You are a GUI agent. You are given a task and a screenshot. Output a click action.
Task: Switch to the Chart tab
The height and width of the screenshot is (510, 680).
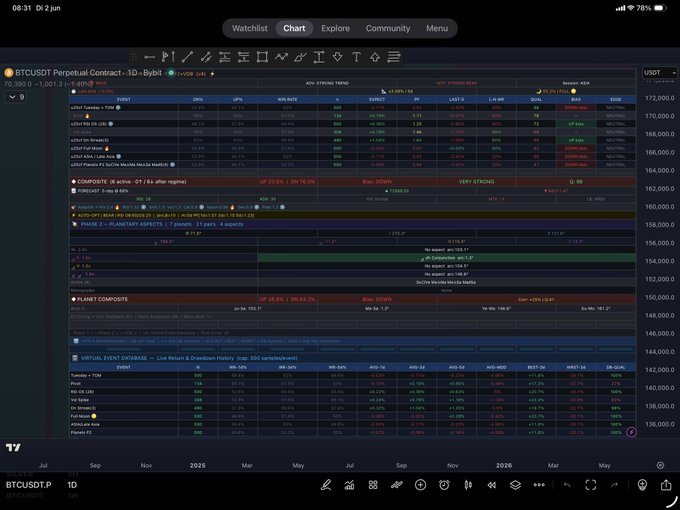click(x=294, y=28)
